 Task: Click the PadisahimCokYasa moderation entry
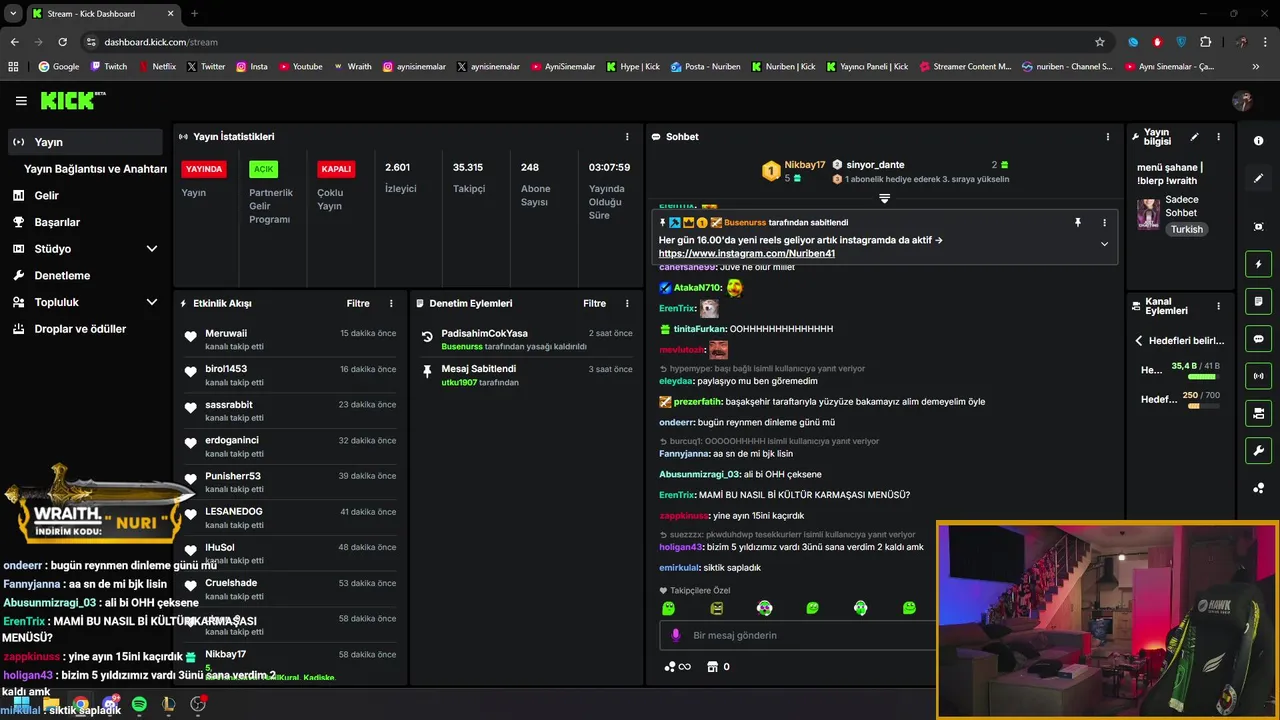coord(527,339)
